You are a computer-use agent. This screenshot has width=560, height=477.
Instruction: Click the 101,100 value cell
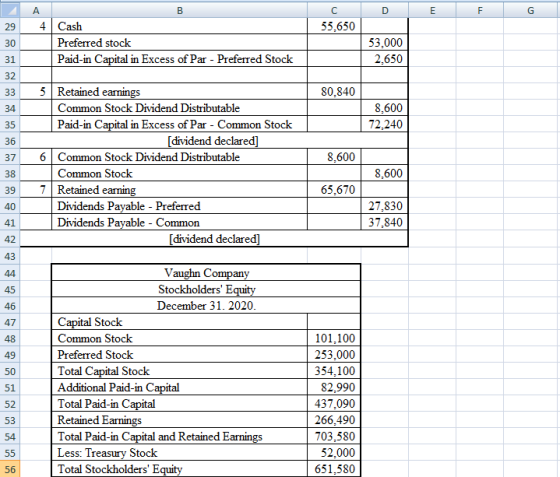334,338
